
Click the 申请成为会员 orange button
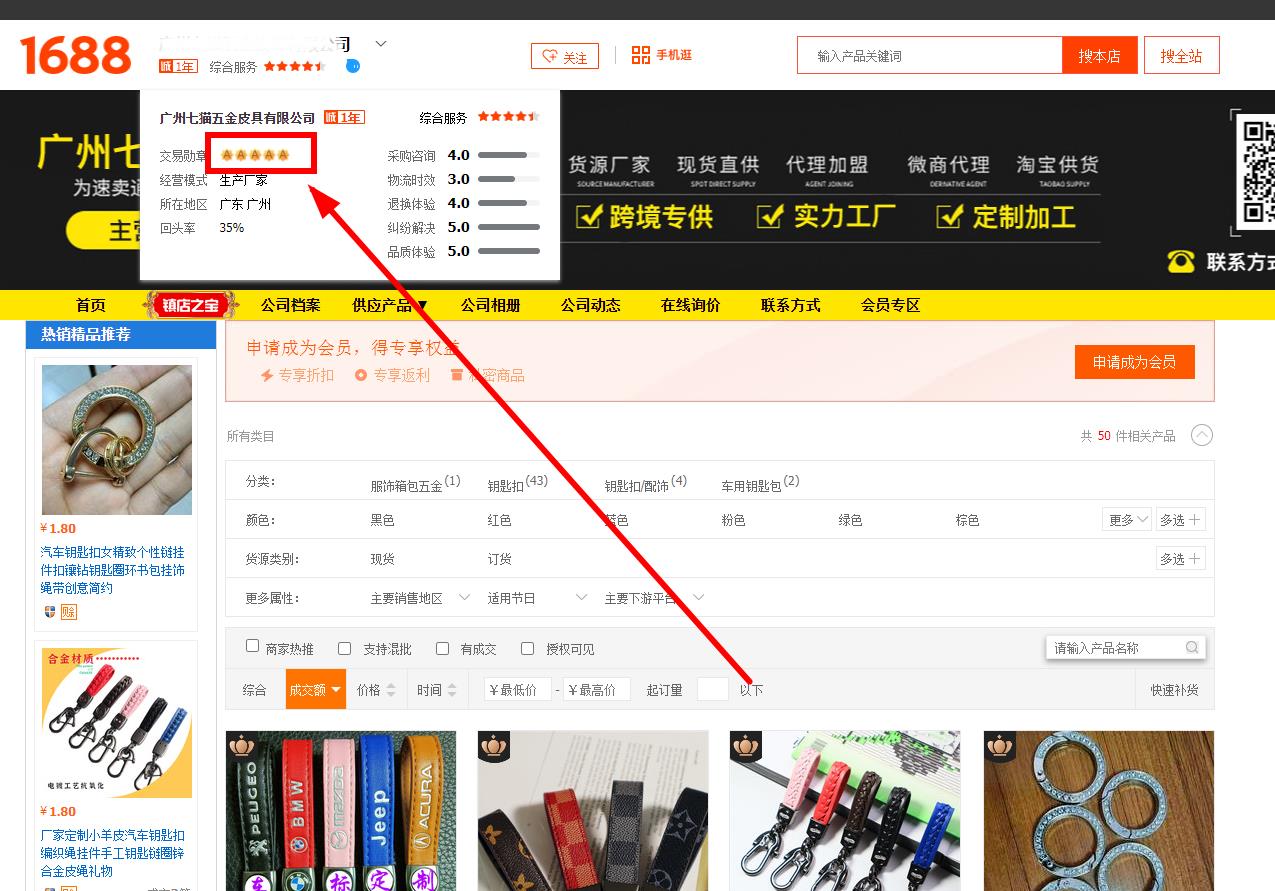coord(1135,362)
